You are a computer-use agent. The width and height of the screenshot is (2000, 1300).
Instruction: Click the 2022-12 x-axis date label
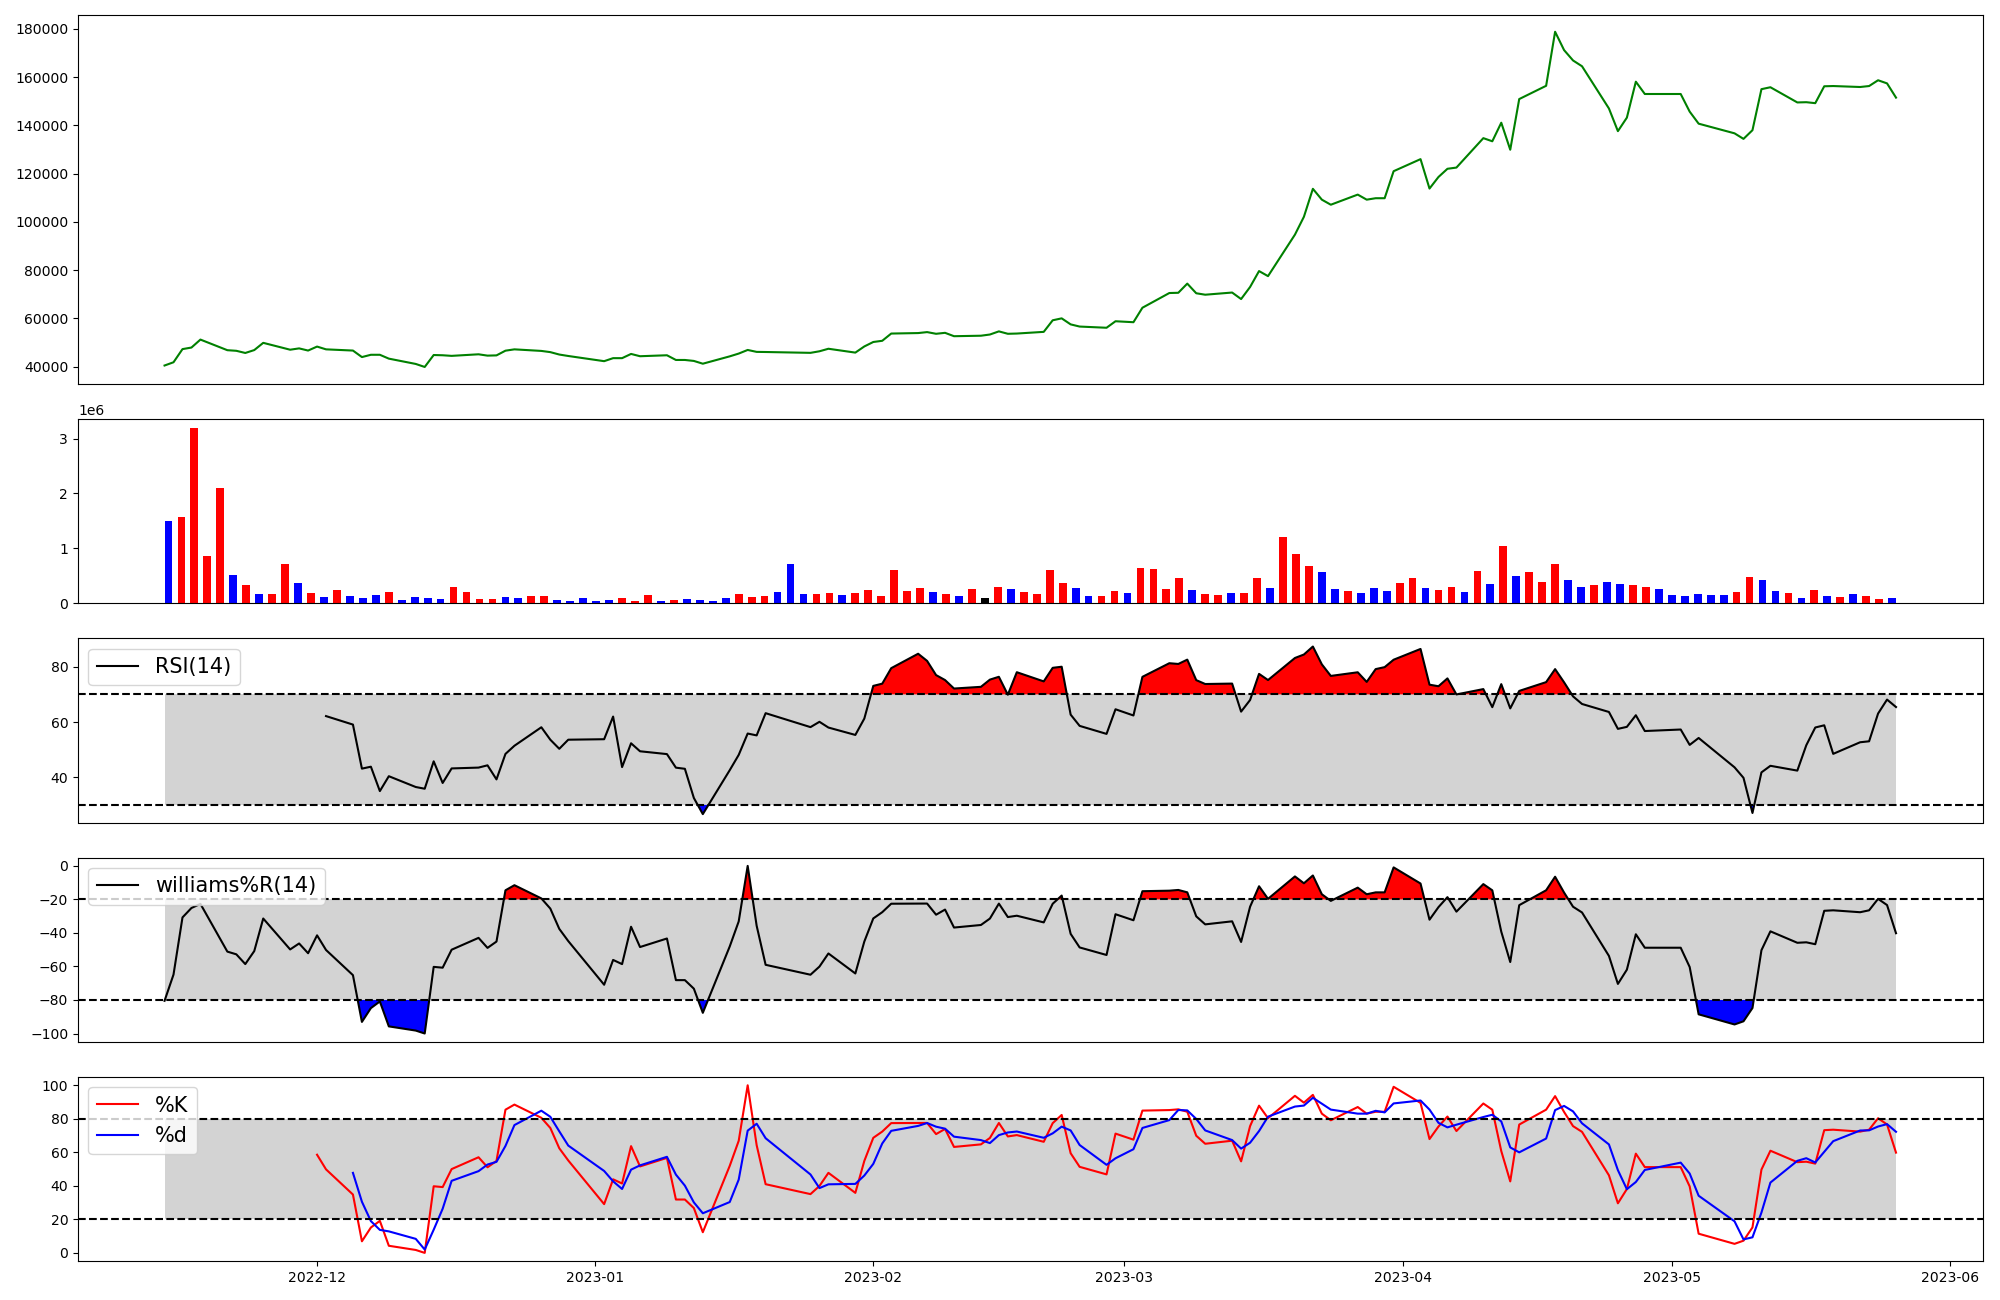click(x=317, y=1277)
